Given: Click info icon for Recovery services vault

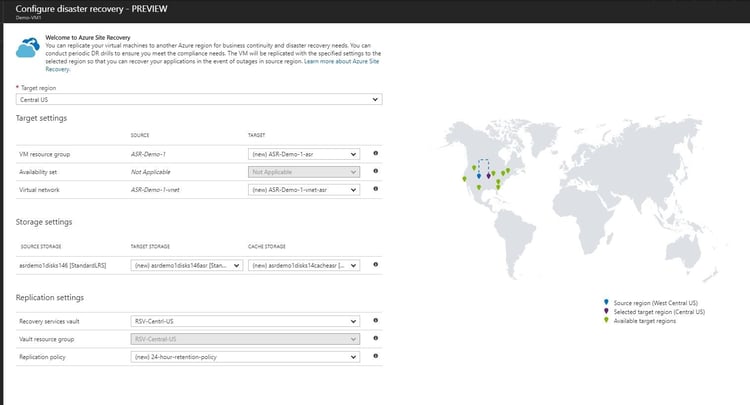Looking at the screenshot, I should (375, 320).
